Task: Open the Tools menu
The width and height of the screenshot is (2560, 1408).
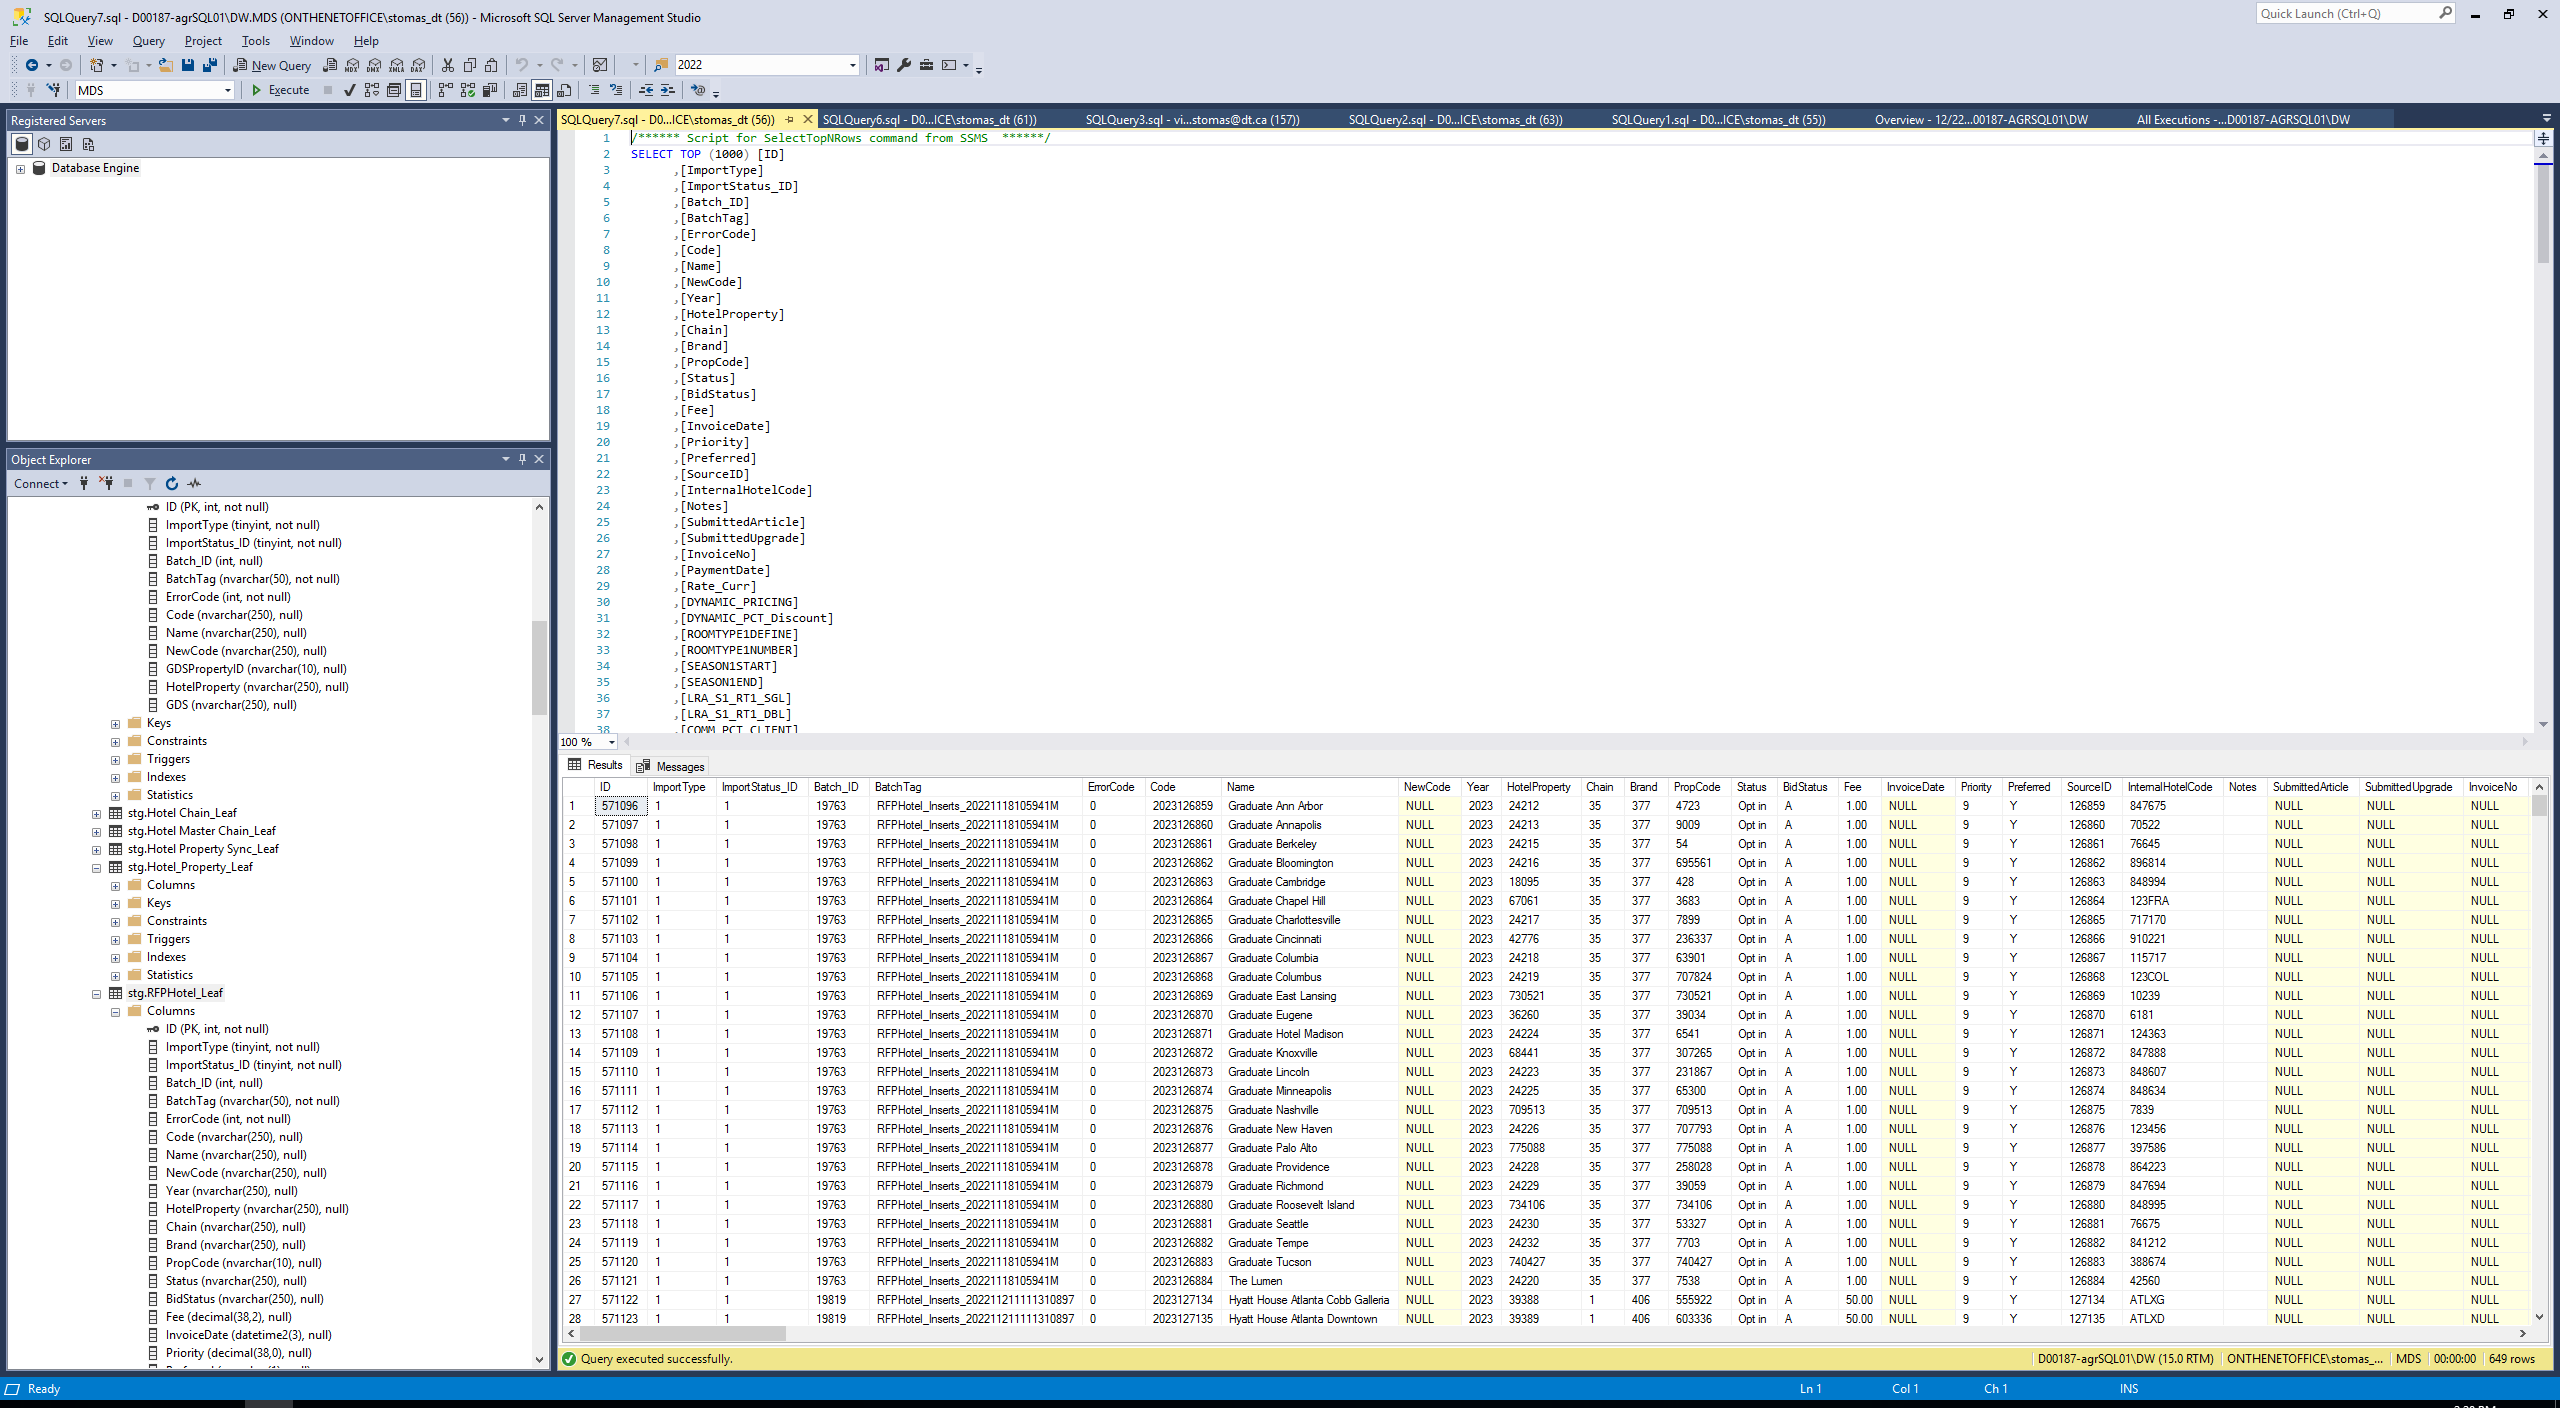Action: (255, 41)
